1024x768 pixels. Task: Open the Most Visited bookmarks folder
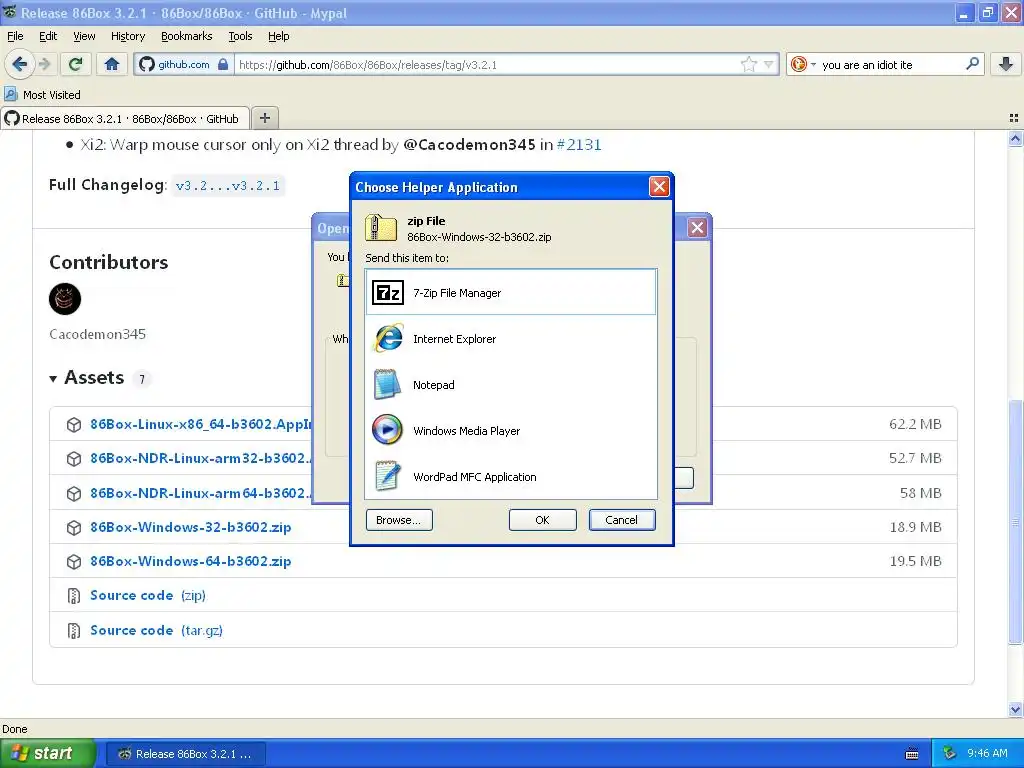pos(42,95)
